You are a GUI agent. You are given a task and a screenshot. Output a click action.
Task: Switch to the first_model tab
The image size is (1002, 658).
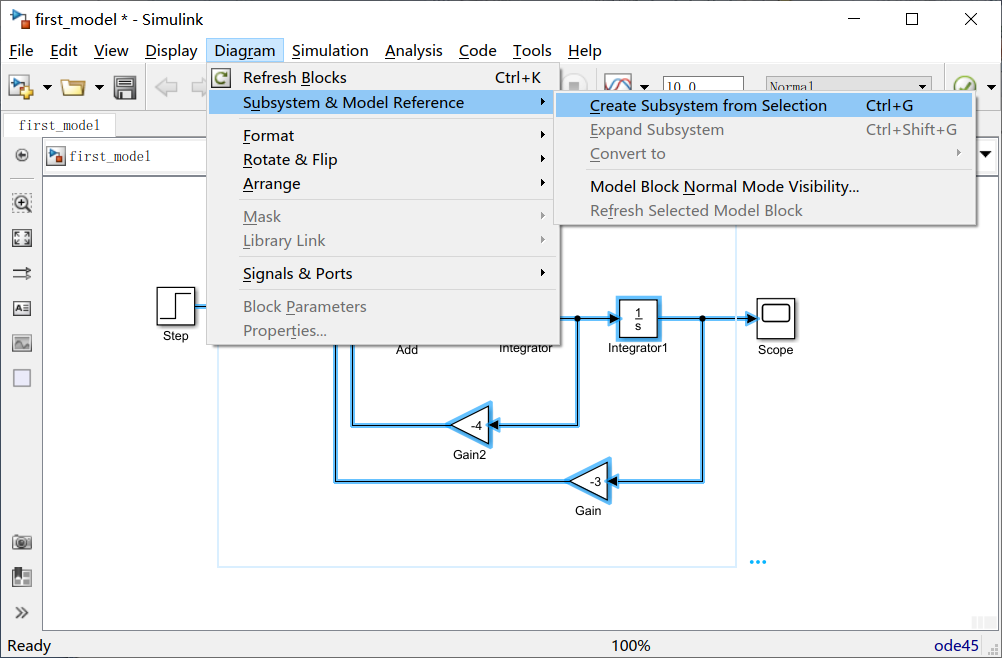[x=59, y=125]
